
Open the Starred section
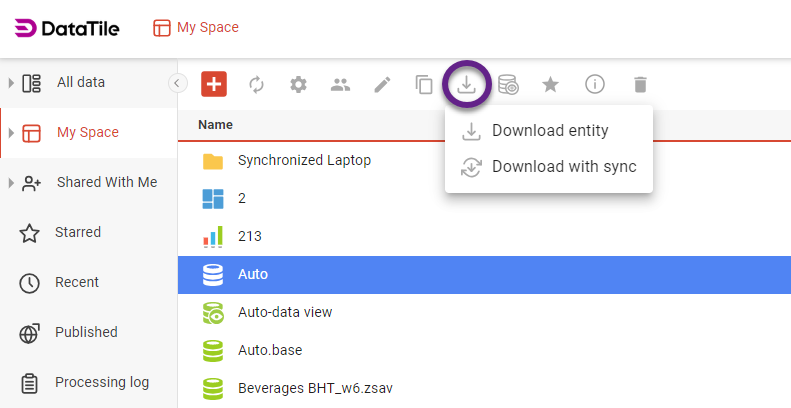pos(78,232)
